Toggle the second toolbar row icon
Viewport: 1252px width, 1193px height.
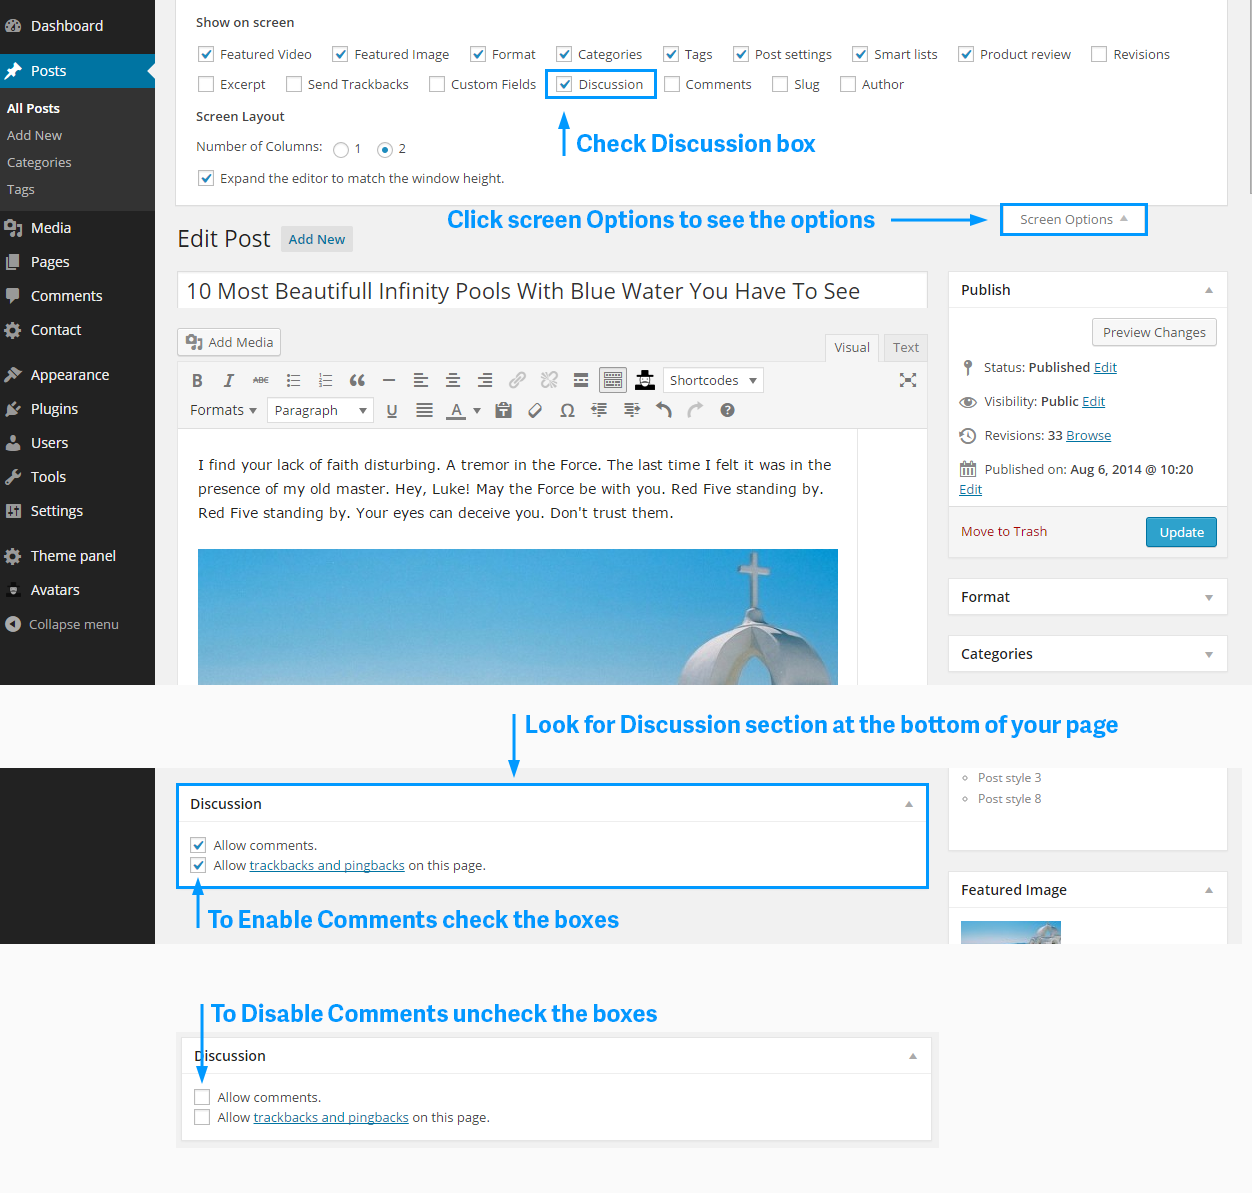click(613, 380)
